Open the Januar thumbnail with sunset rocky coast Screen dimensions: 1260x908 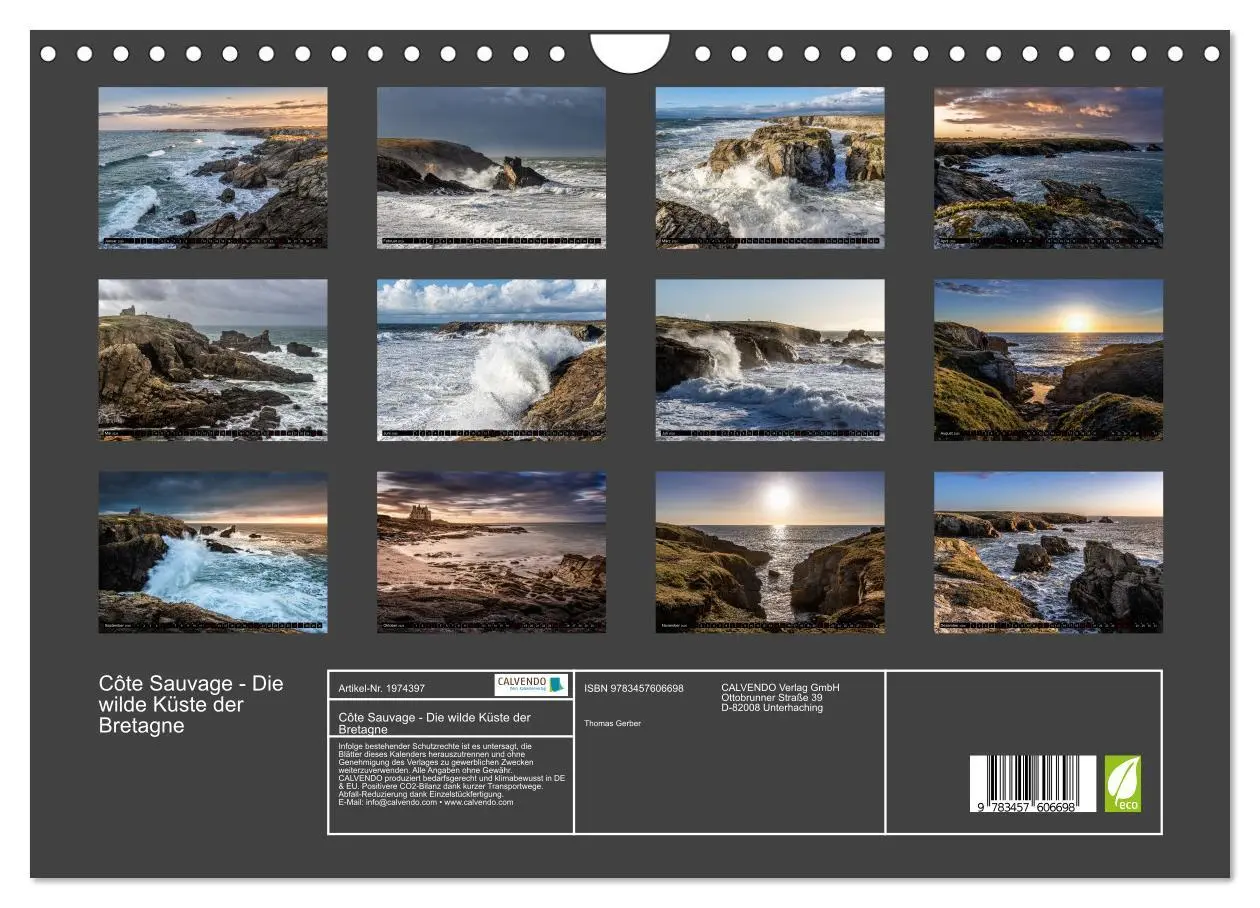click(212, 167)
